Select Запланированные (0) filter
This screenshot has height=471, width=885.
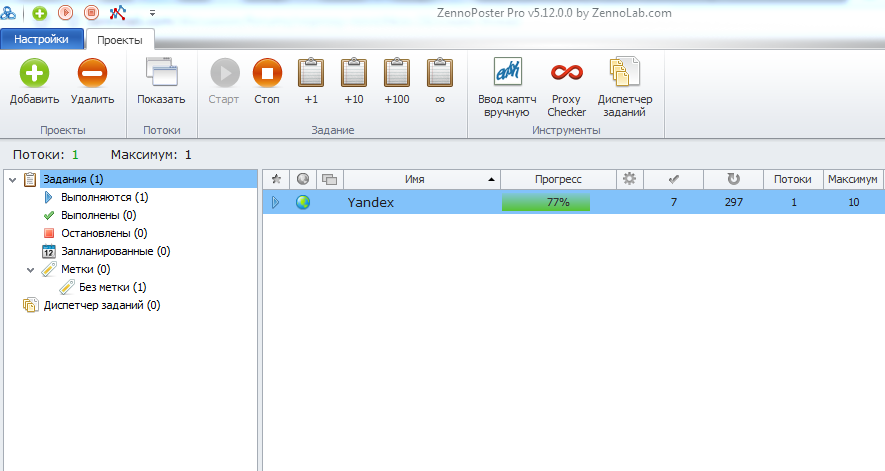(116, 251)
